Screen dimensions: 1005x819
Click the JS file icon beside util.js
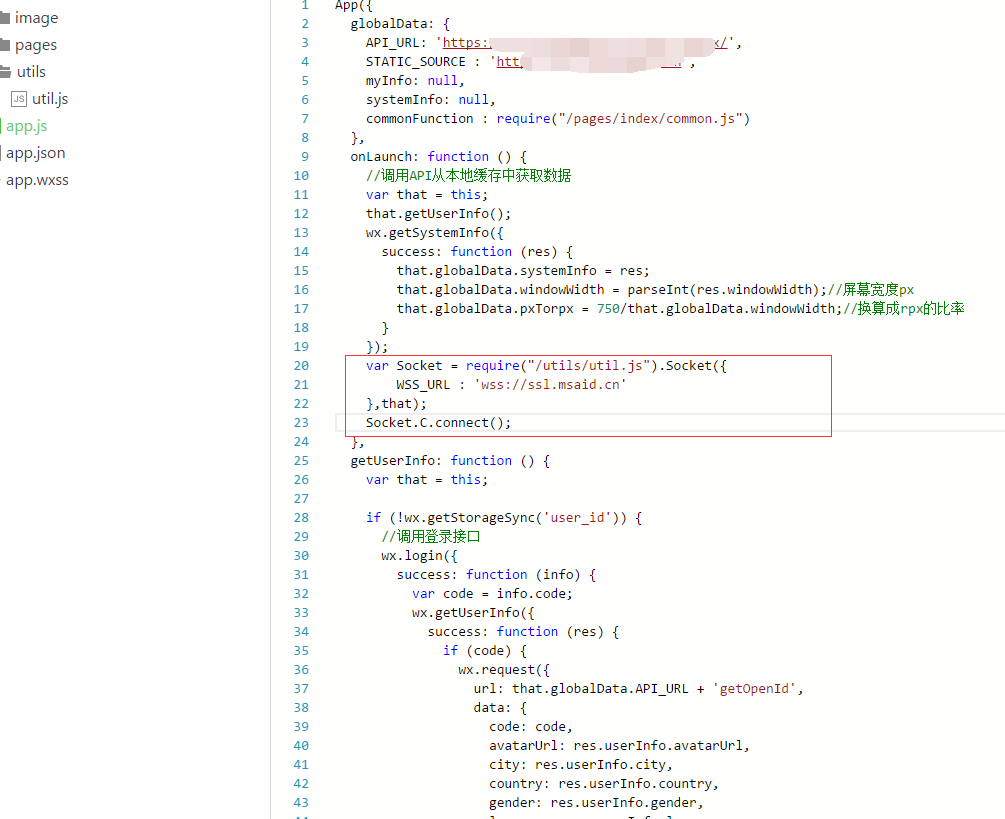click(x=19, y=99)
